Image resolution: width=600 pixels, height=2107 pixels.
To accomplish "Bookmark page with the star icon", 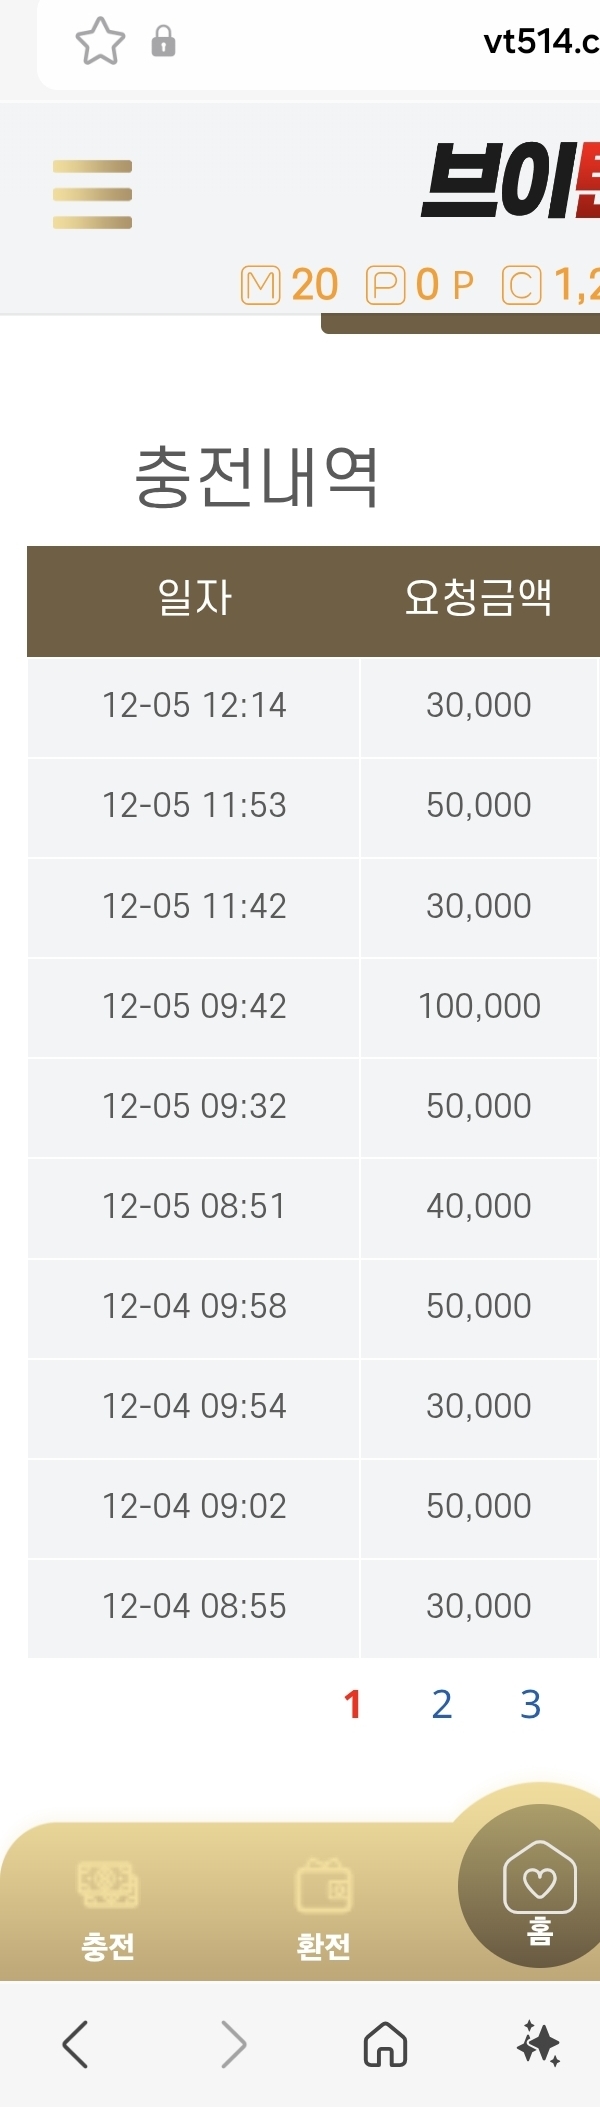I will click(100, 42).
